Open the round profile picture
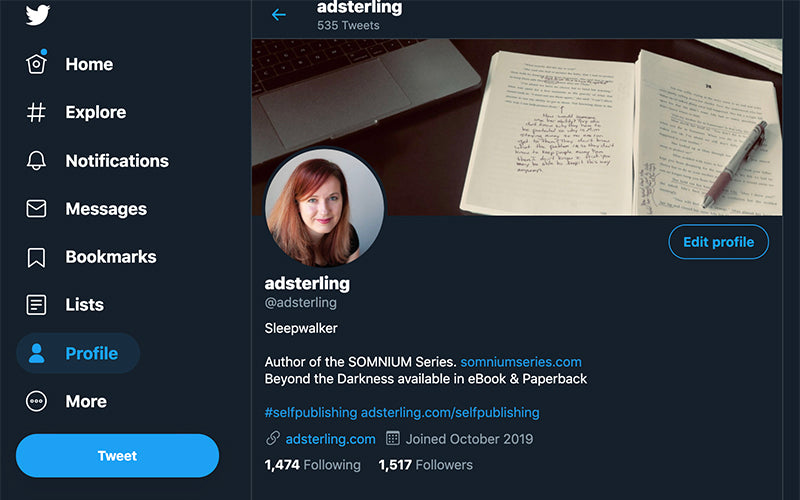Image resolution: width=800 pixels, height=500 pixels. [324, 207]
